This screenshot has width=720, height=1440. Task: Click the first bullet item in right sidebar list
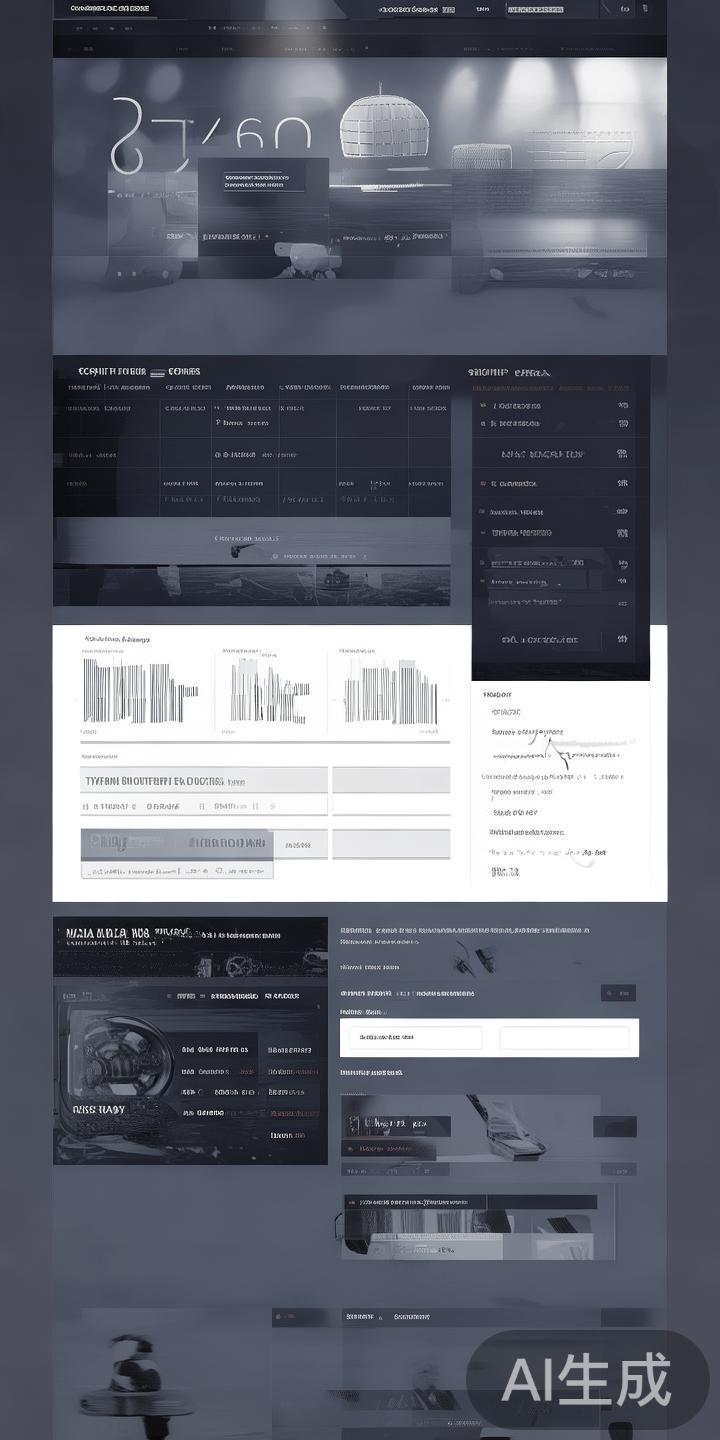point(515,406)
